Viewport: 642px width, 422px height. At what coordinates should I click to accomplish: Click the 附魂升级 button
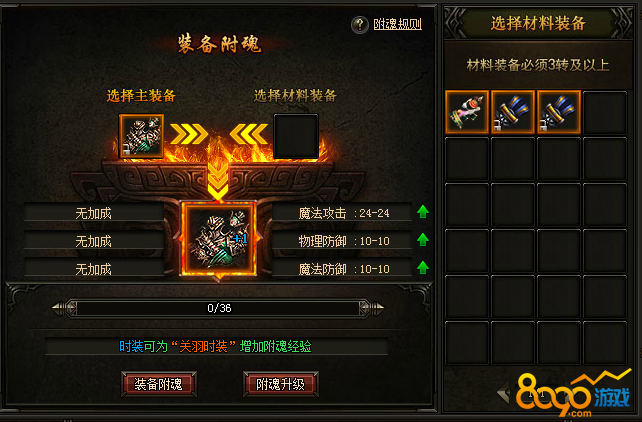pyautogui.click(x=280, y=384)
